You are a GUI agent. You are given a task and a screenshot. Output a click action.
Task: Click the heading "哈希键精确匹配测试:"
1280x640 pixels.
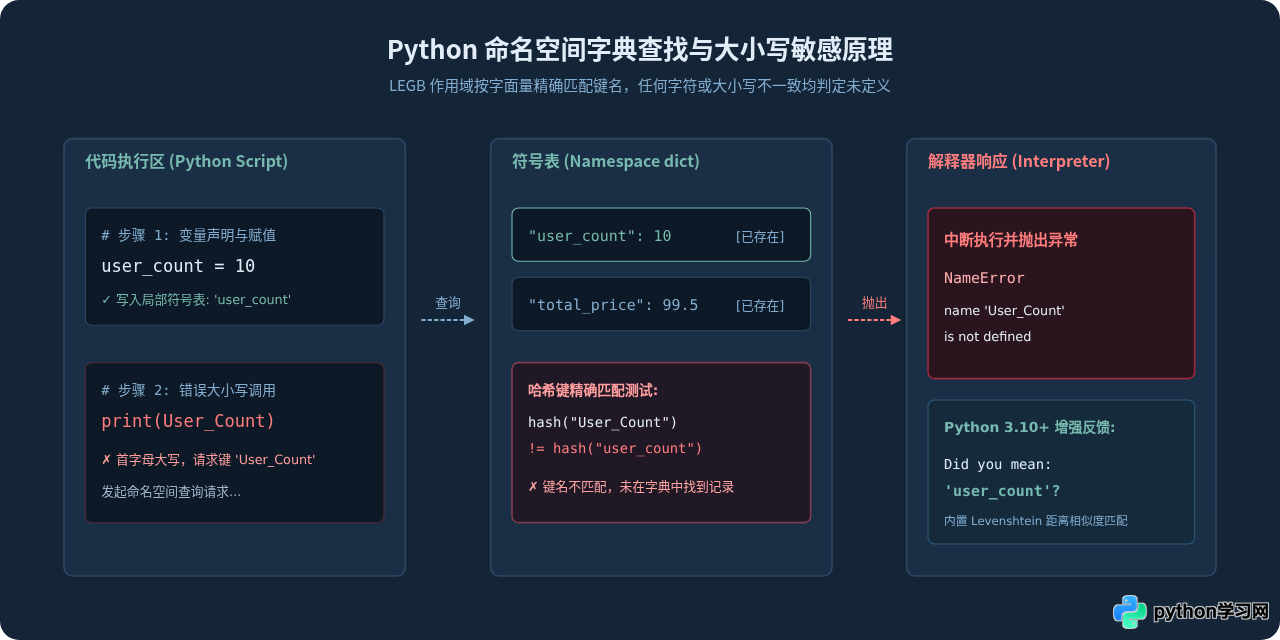coord(593,390)
